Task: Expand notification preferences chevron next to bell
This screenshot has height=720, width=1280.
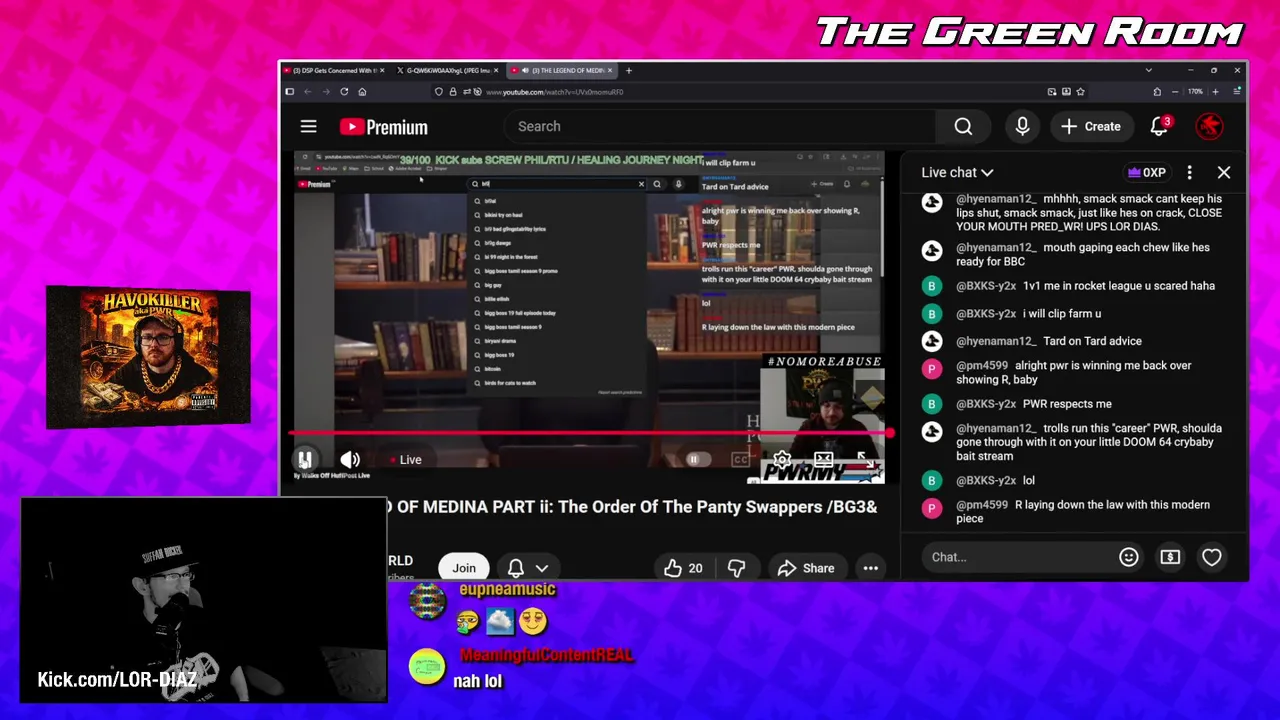Action: (x=542, y=568)
